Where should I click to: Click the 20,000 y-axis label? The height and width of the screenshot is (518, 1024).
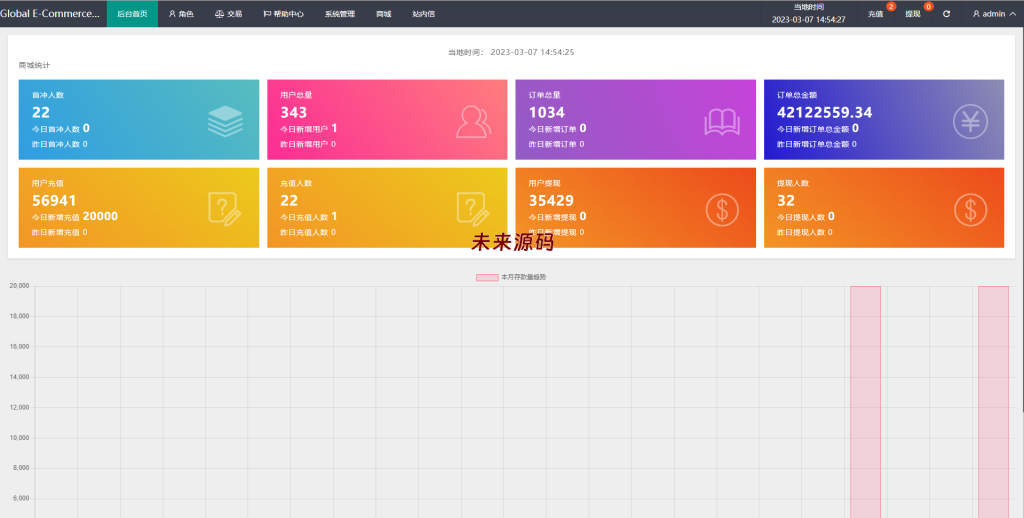click(x=19, y=286)
